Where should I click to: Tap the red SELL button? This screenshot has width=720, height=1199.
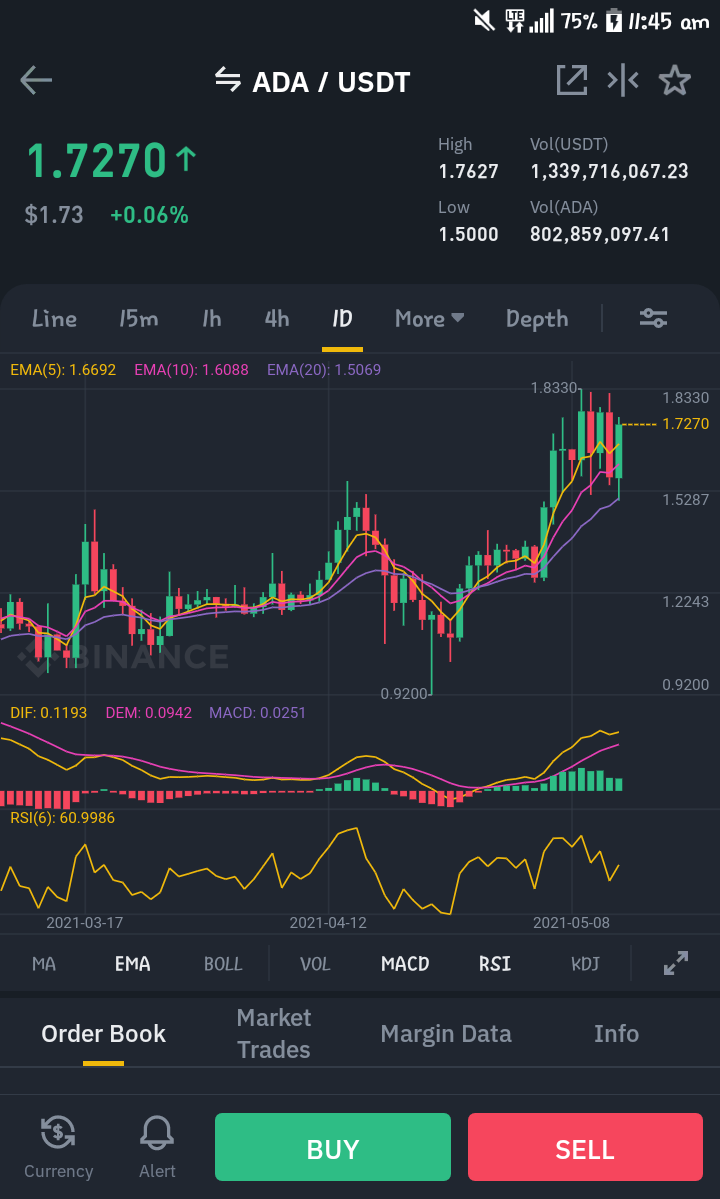pyautogui.click(x=585, y=1147)
